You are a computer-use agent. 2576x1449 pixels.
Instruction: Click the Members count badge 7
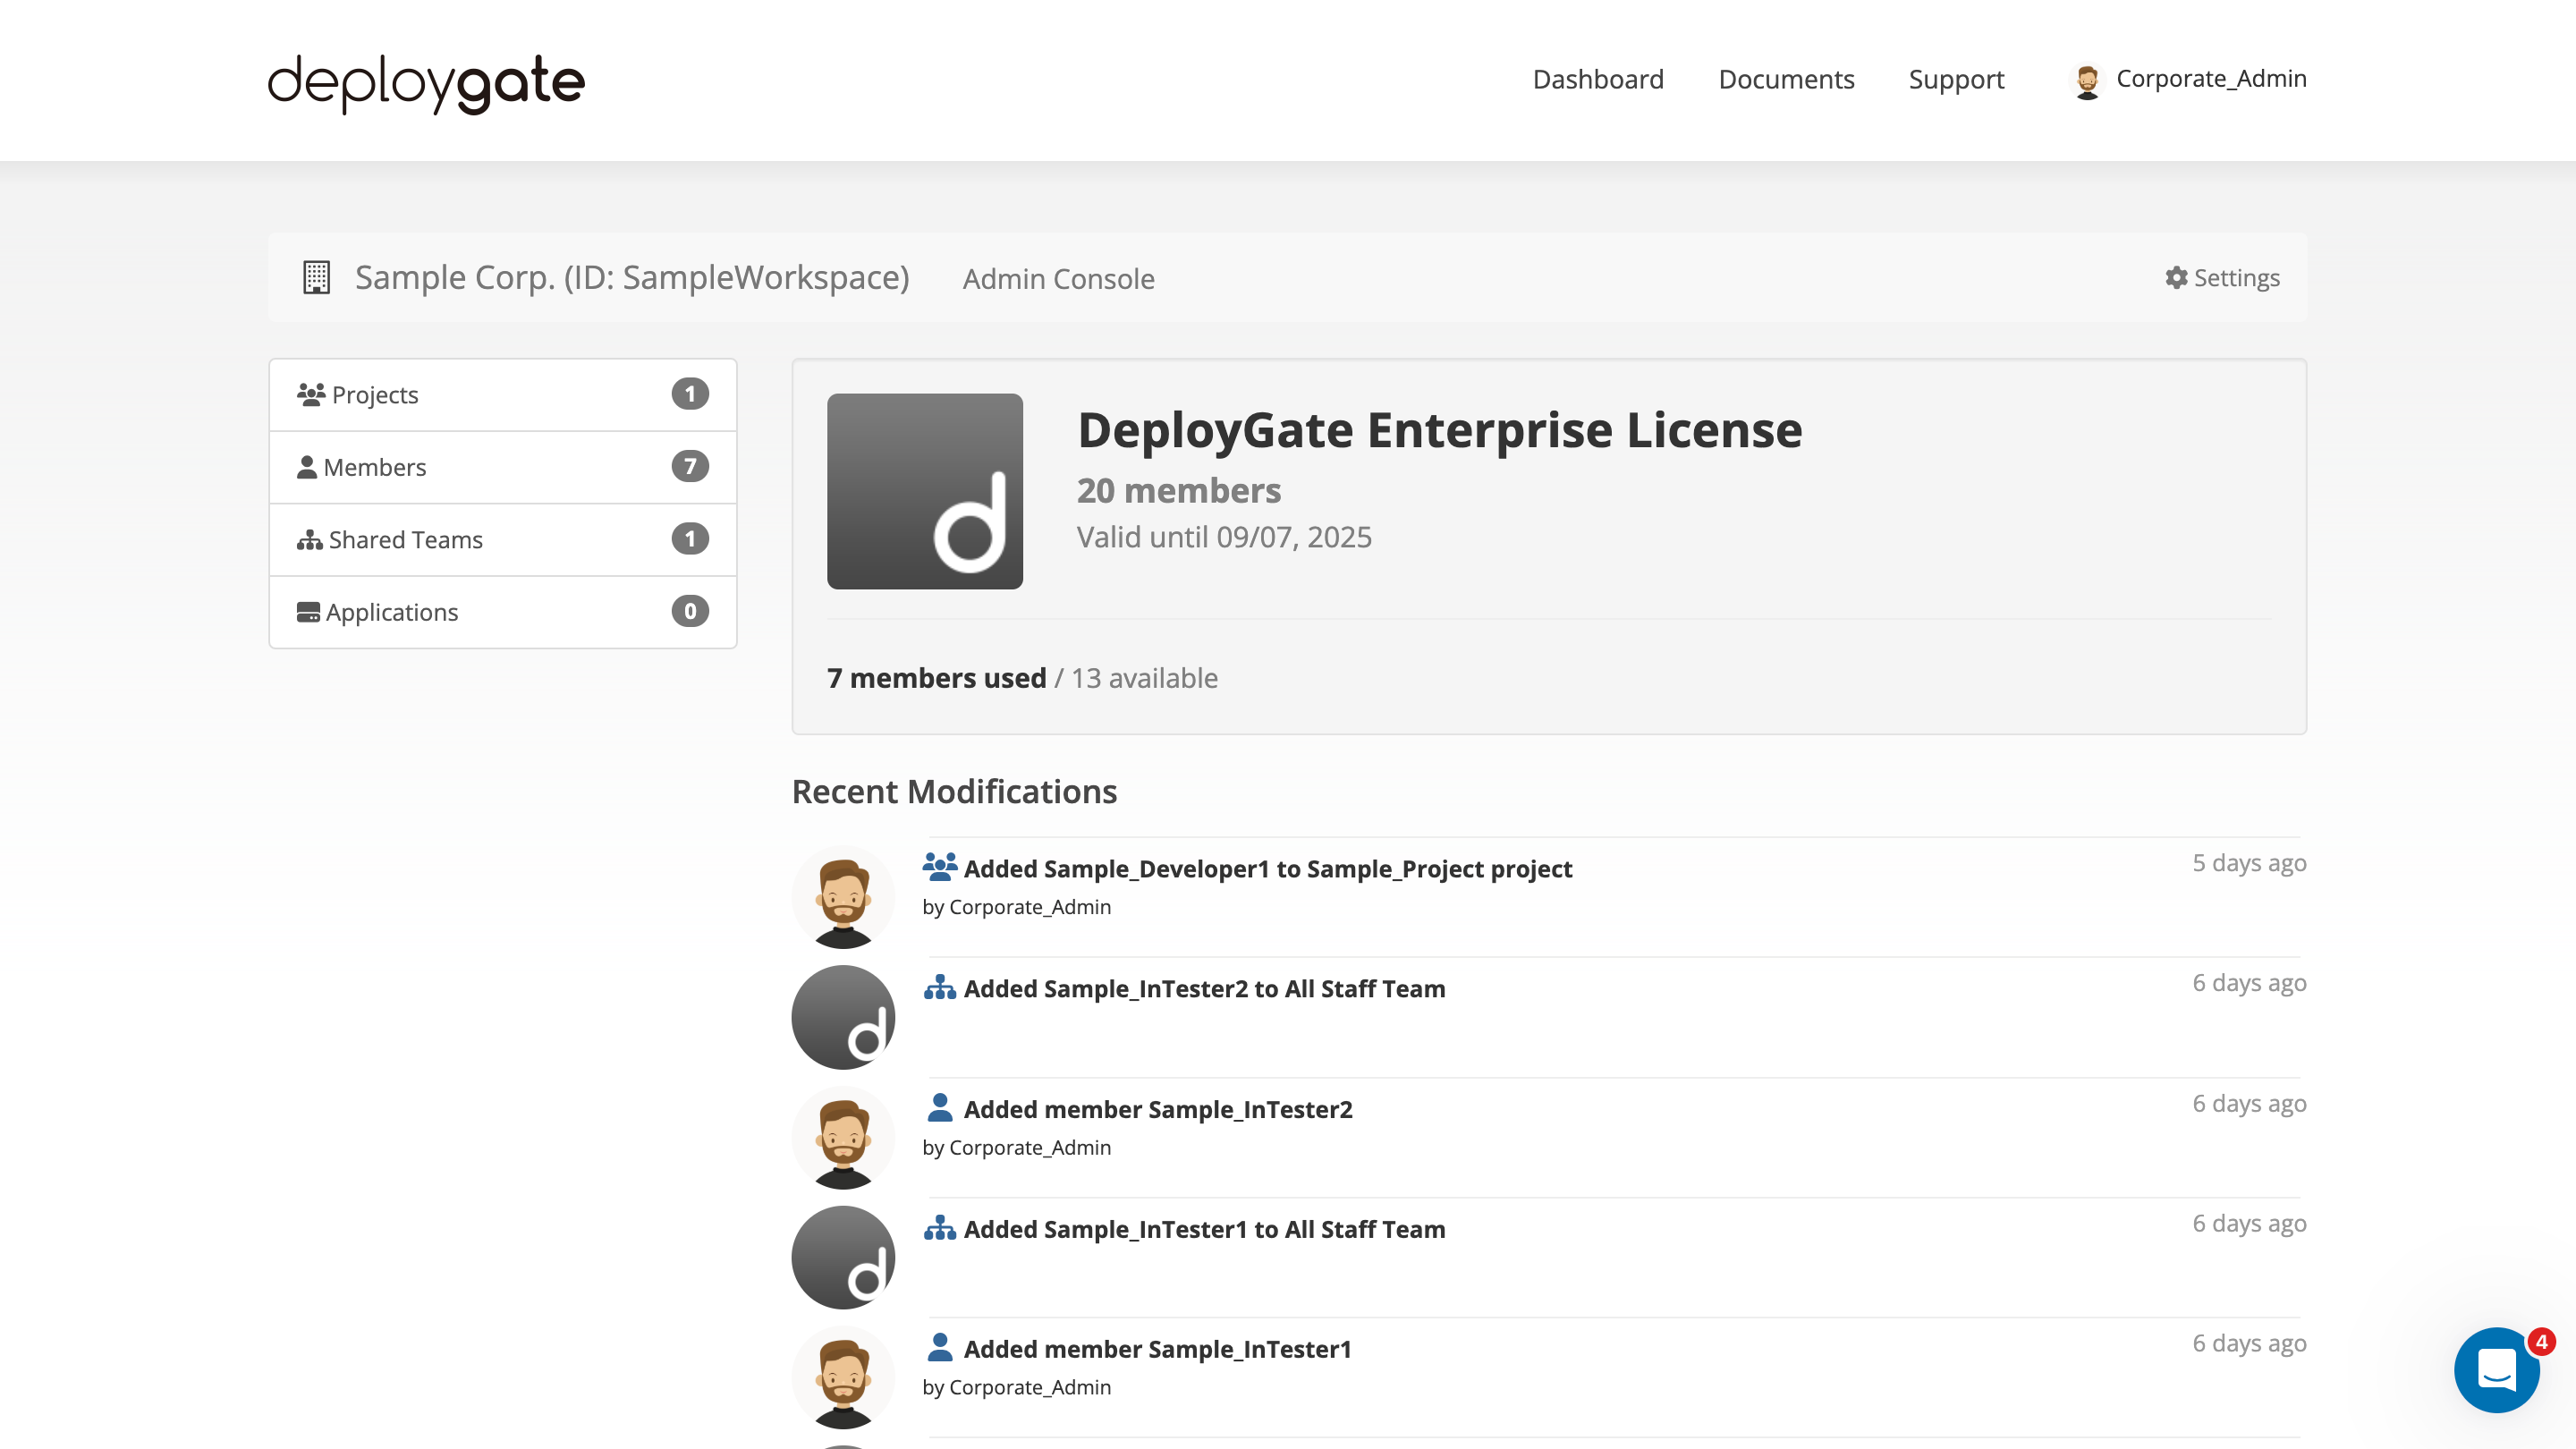(x=690, y=466)
